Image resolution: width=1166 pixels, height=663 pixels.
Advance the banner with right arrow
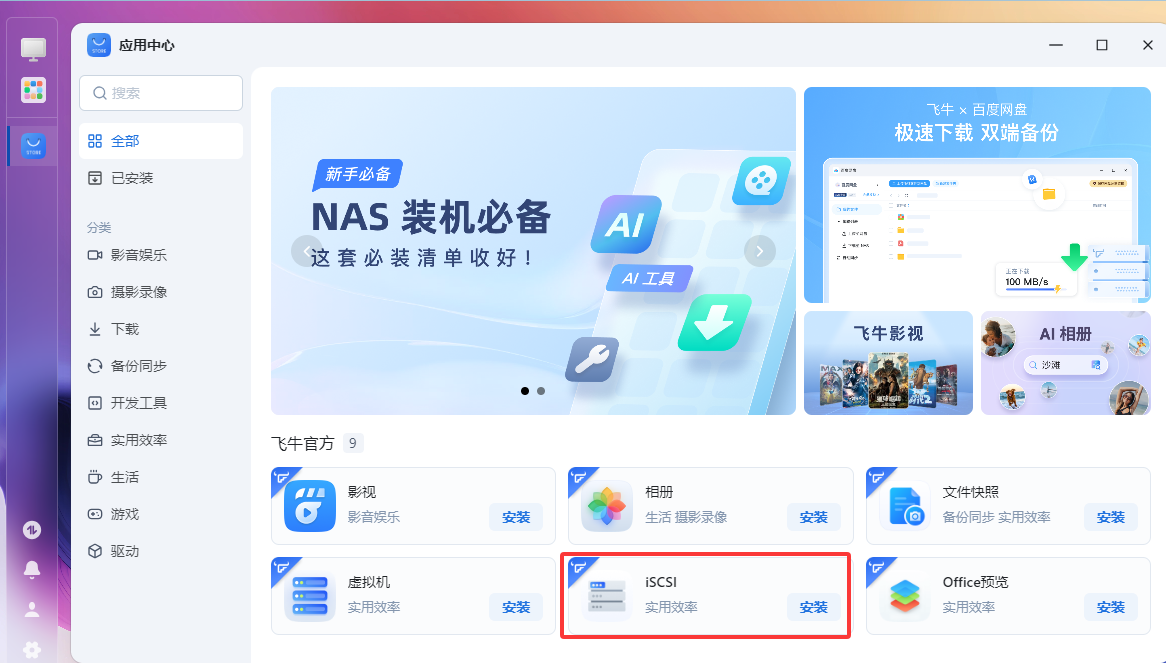click(759, 251)
